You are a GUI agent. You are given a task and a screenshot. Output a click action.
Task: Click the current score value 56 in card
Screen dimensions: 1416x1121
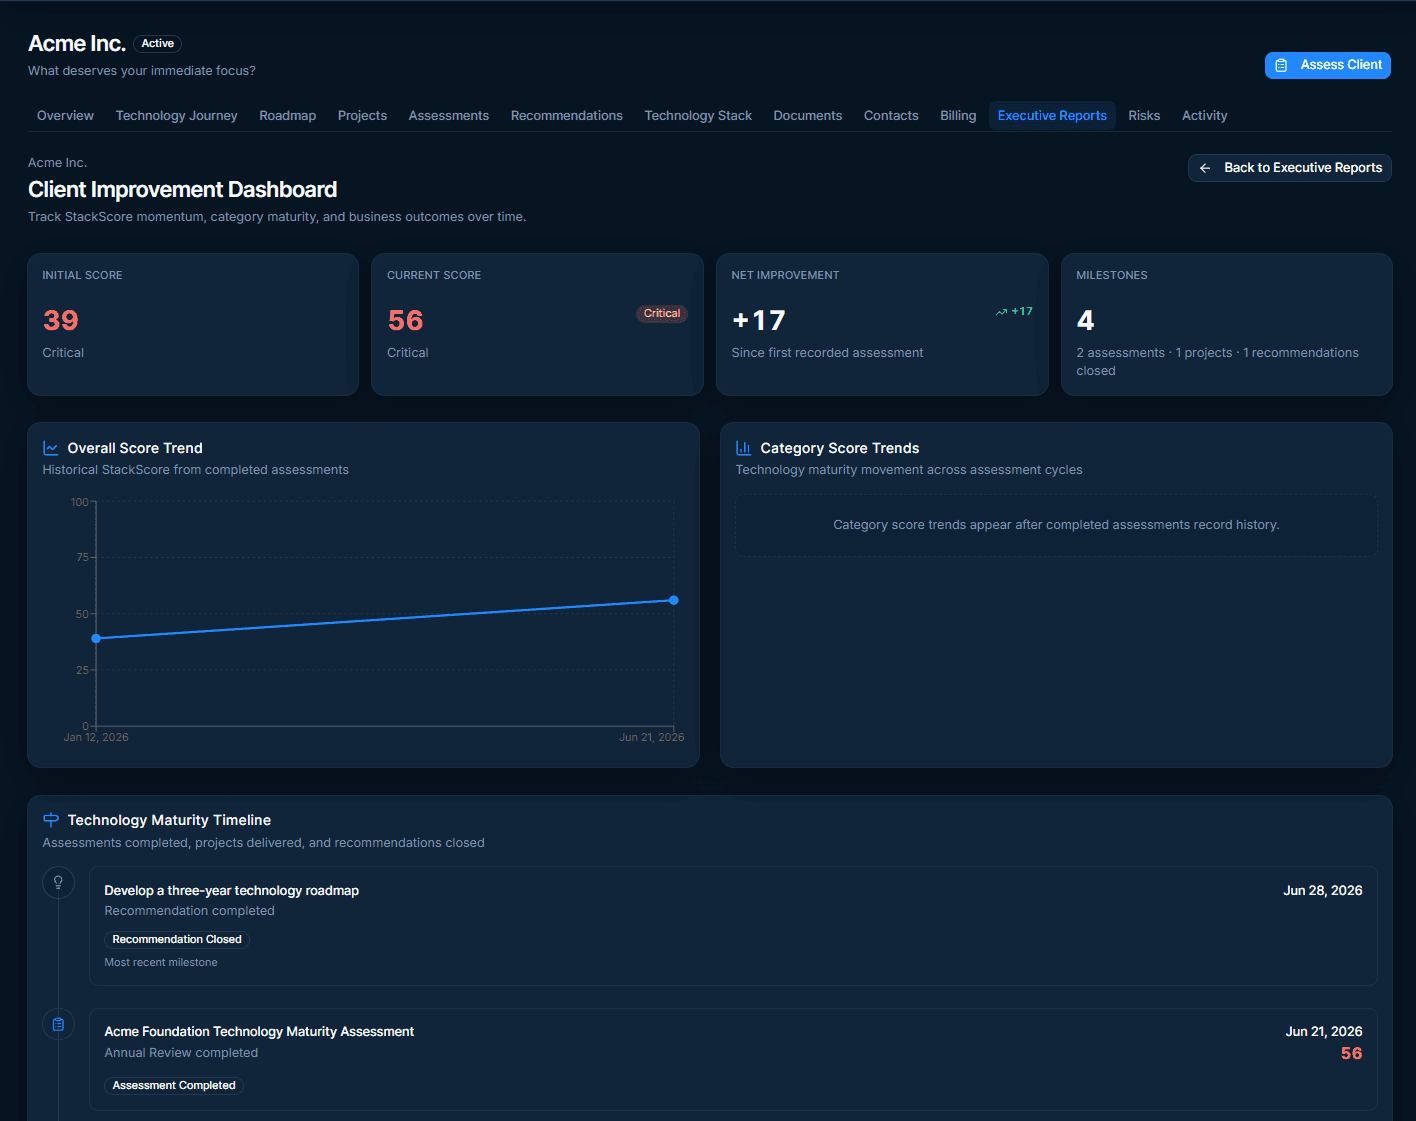pos(406,320)
